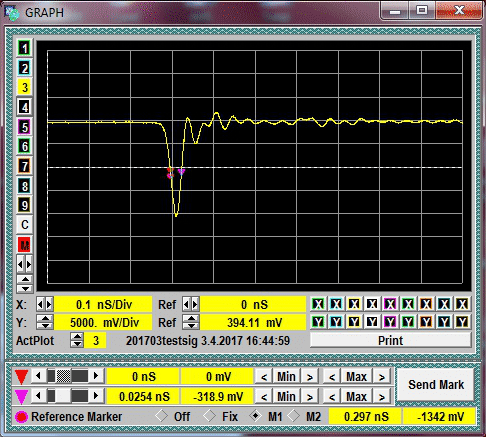This screenshot has width=486, height=437.
Task: Click the Send Mark button
Action: [x=436, y=385]
